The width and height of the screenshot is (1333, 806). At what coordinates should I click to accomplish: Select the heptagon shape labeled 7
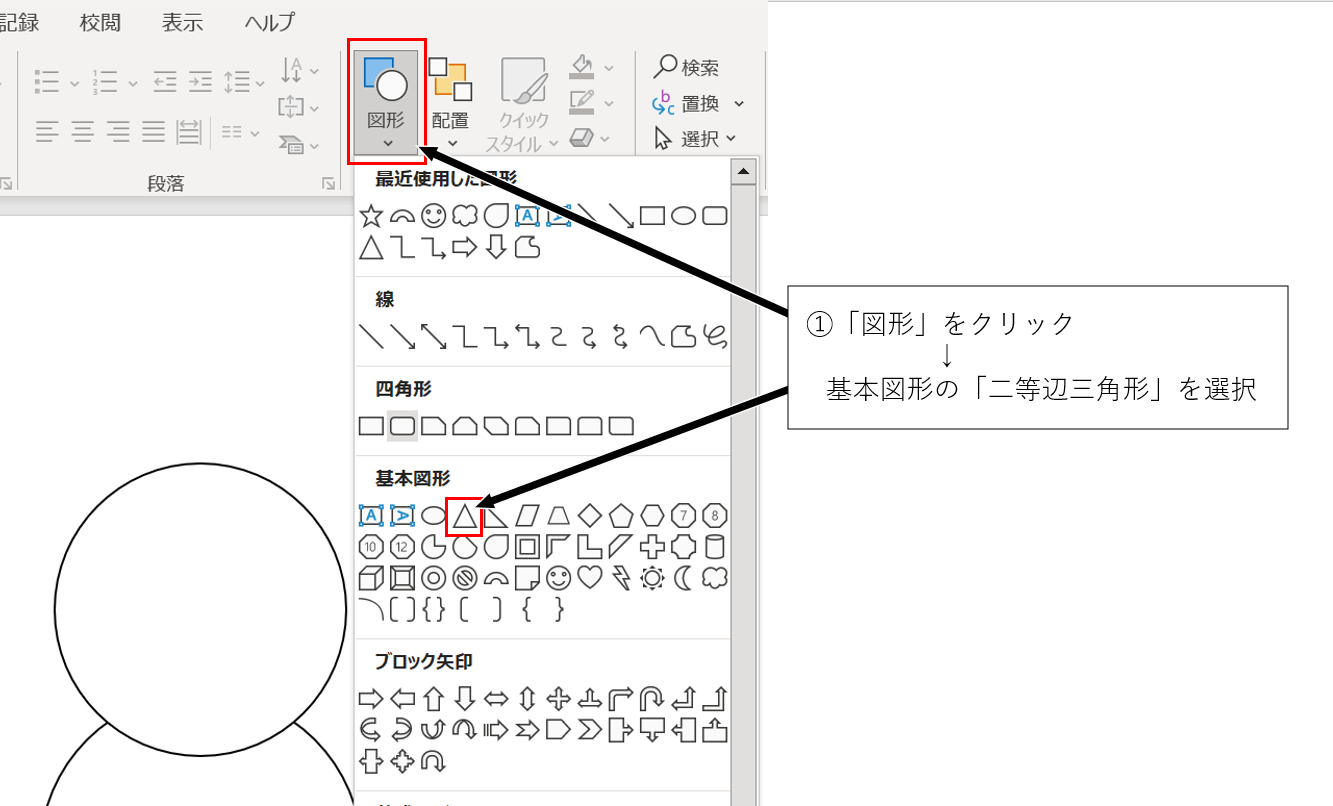[683, 516]
